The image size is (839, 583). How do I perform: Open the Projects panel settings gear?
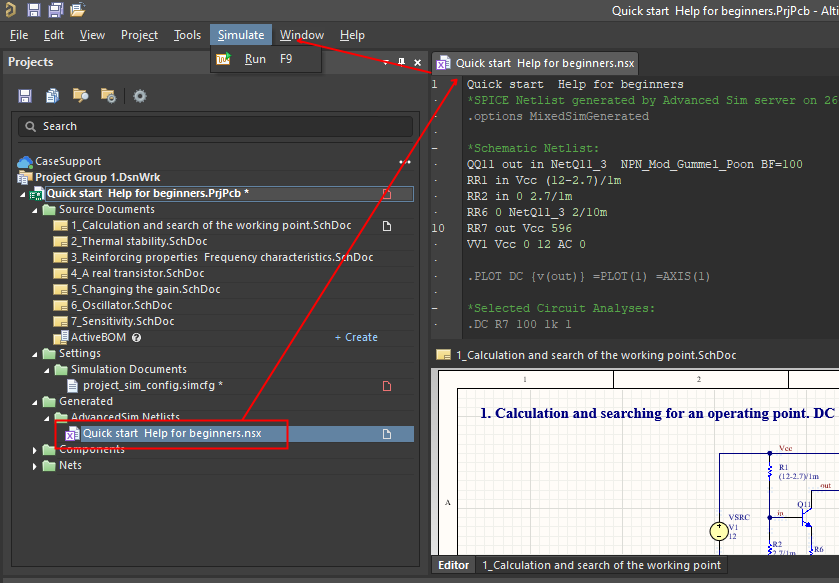point(140,96)
